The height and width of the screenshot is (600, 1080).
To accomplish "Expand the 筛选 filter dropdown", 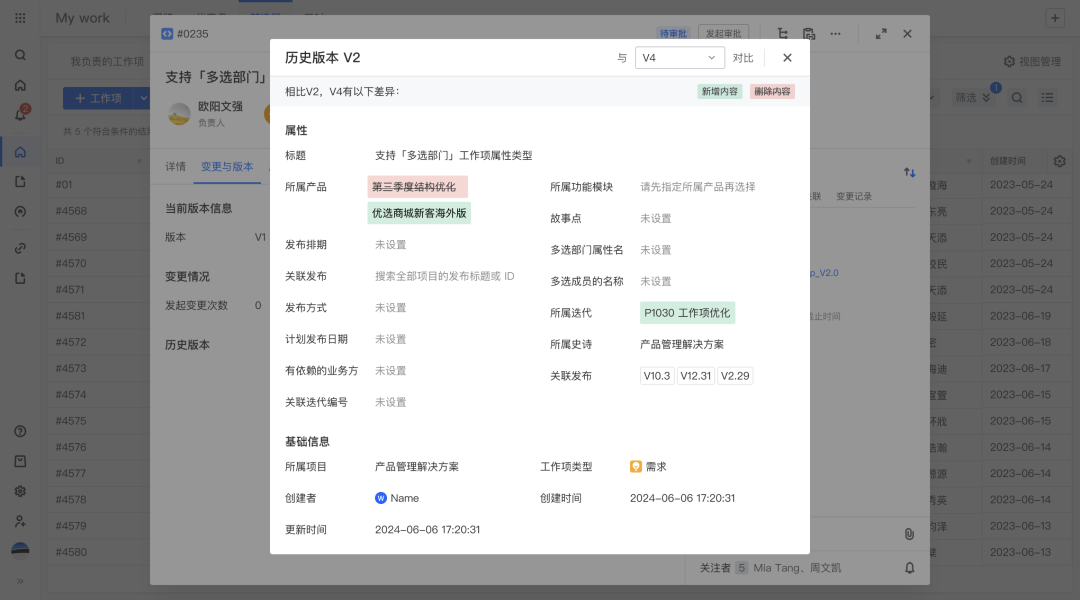I will 972,98.
